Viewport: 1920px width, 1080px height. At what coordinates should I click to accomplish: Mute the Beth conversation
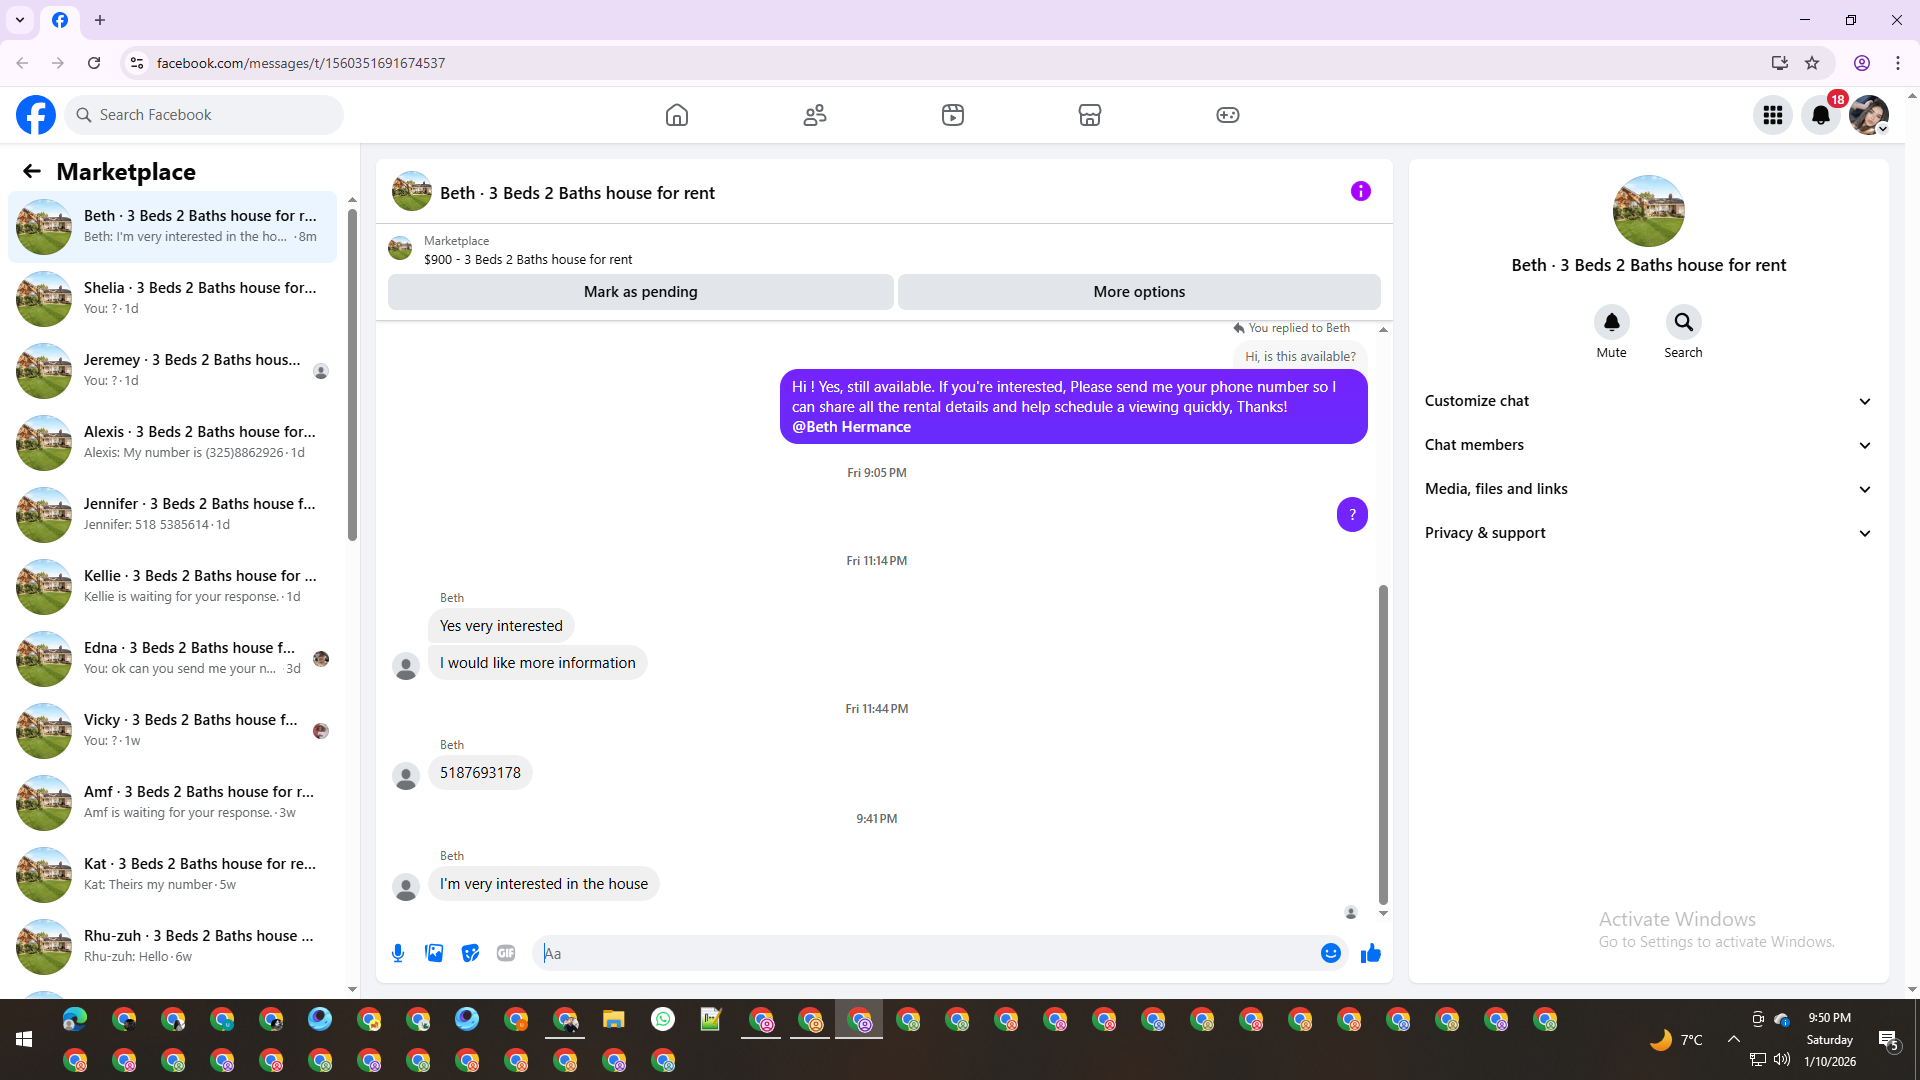pyautogui.click(x=1611, y=322)
